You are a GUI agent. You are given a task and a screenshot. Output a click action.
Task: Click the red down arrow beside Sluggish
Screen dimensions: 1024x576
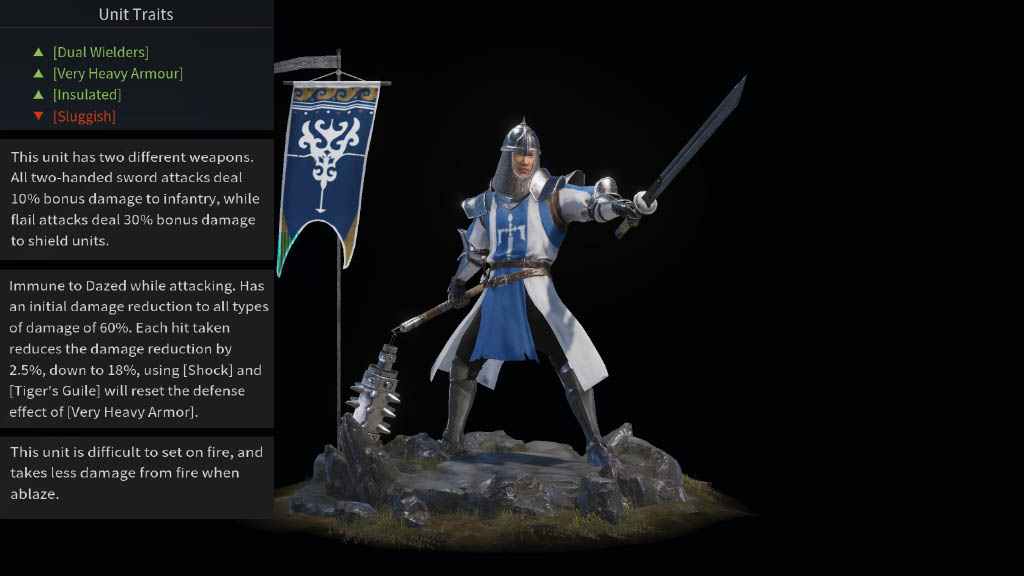(x=39, y=116)
